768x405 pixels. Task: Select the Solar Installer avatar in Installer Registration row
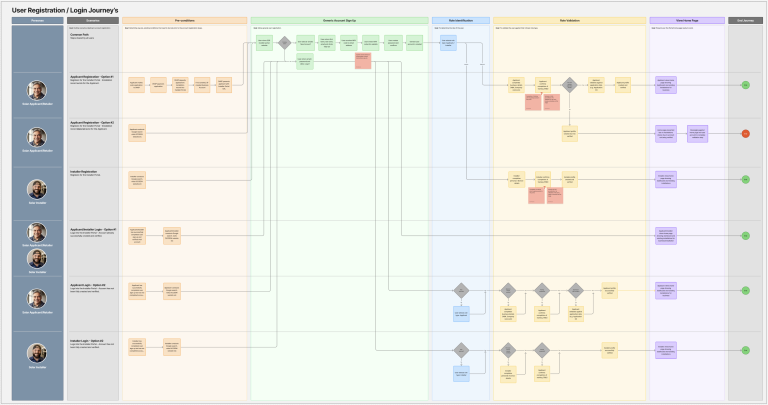coord(37,190)
